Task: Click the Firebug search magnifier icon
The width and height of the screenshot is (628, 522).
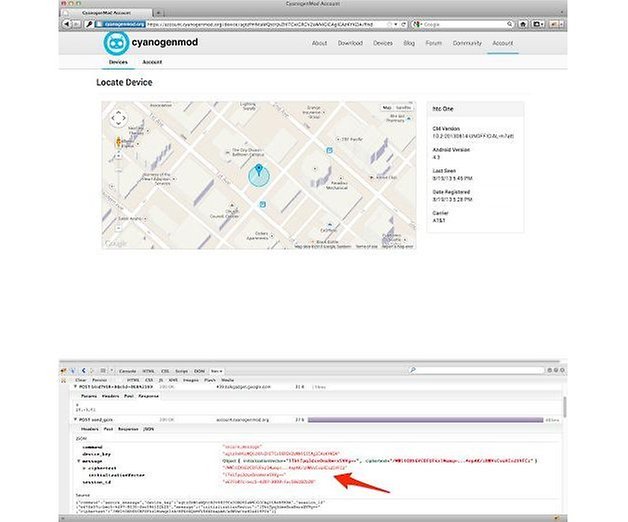Action: (x=413, y=370)
